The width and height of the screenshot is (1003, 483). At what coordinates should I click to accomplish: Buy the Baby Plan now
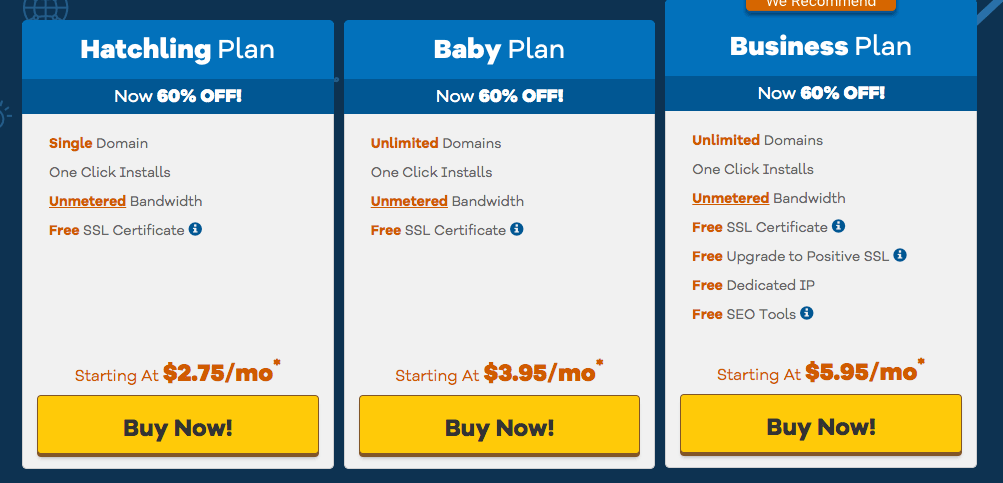pos(499,425)
